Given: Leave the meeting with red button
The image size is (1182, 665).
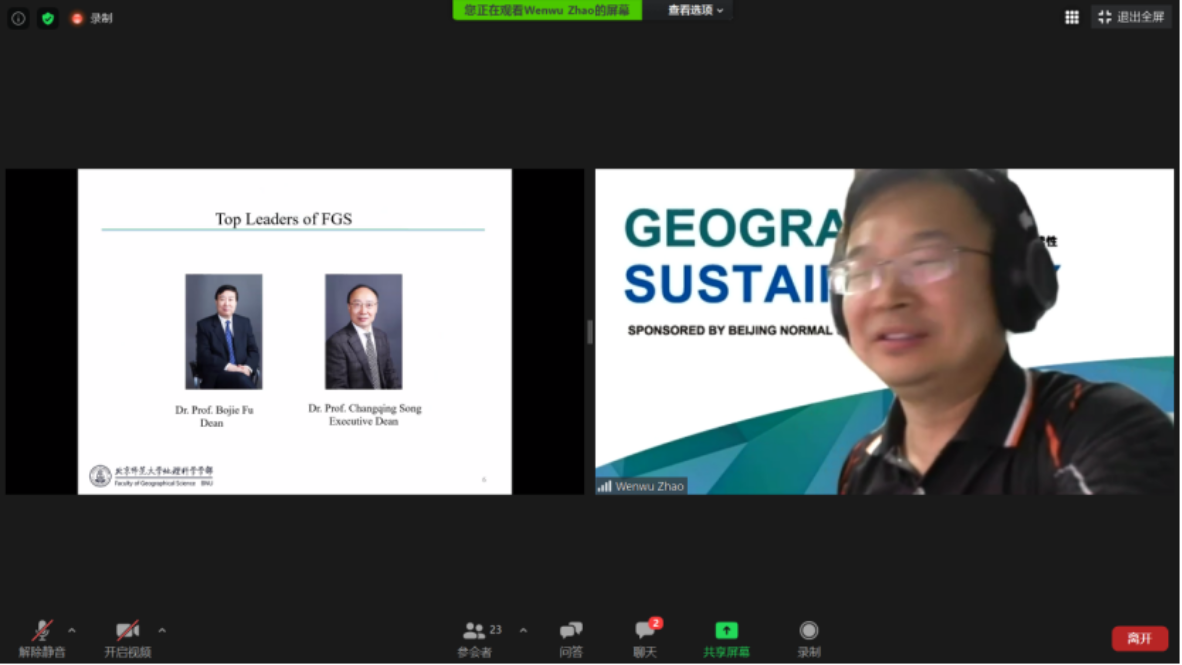Looking at the screenshot, I should [1139, 638].
